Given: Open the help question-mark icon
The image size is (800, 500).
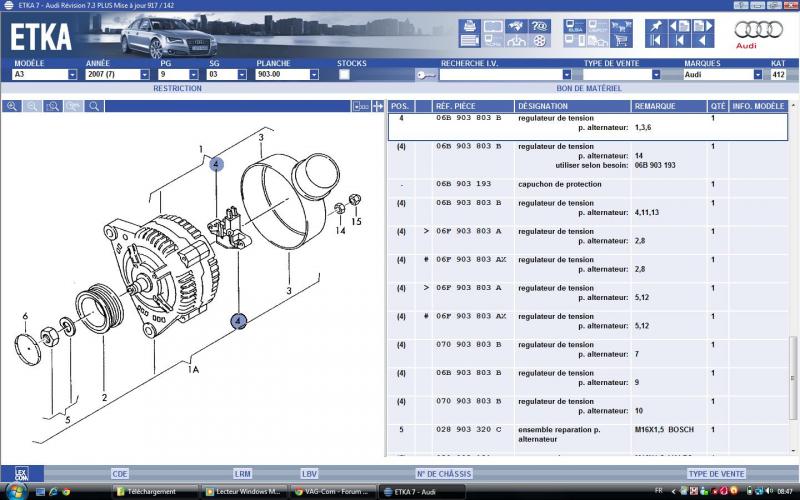Looking at the screenshot, I should 540,26.
